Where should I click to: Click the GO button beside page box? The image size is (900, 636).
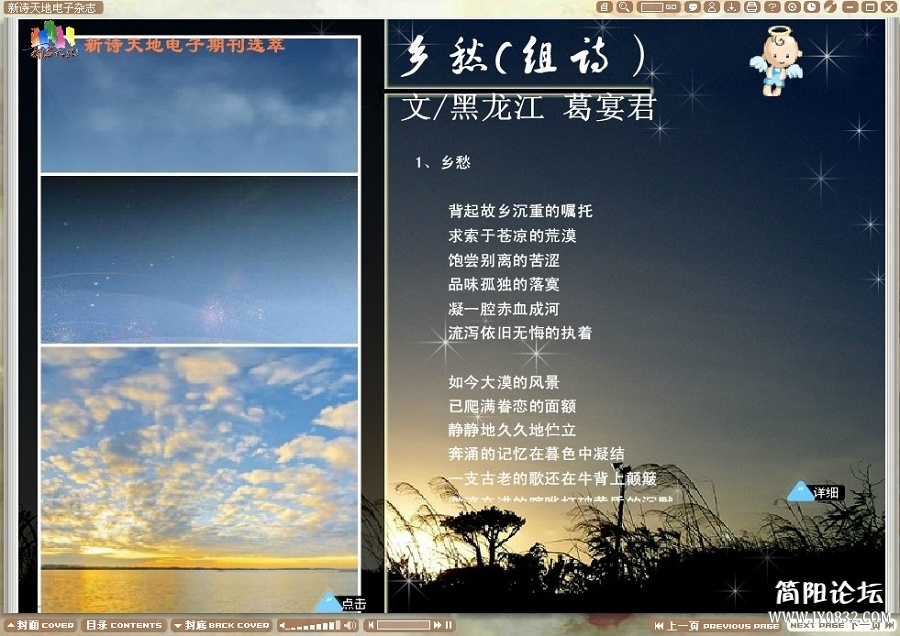[x=671, y=7]
